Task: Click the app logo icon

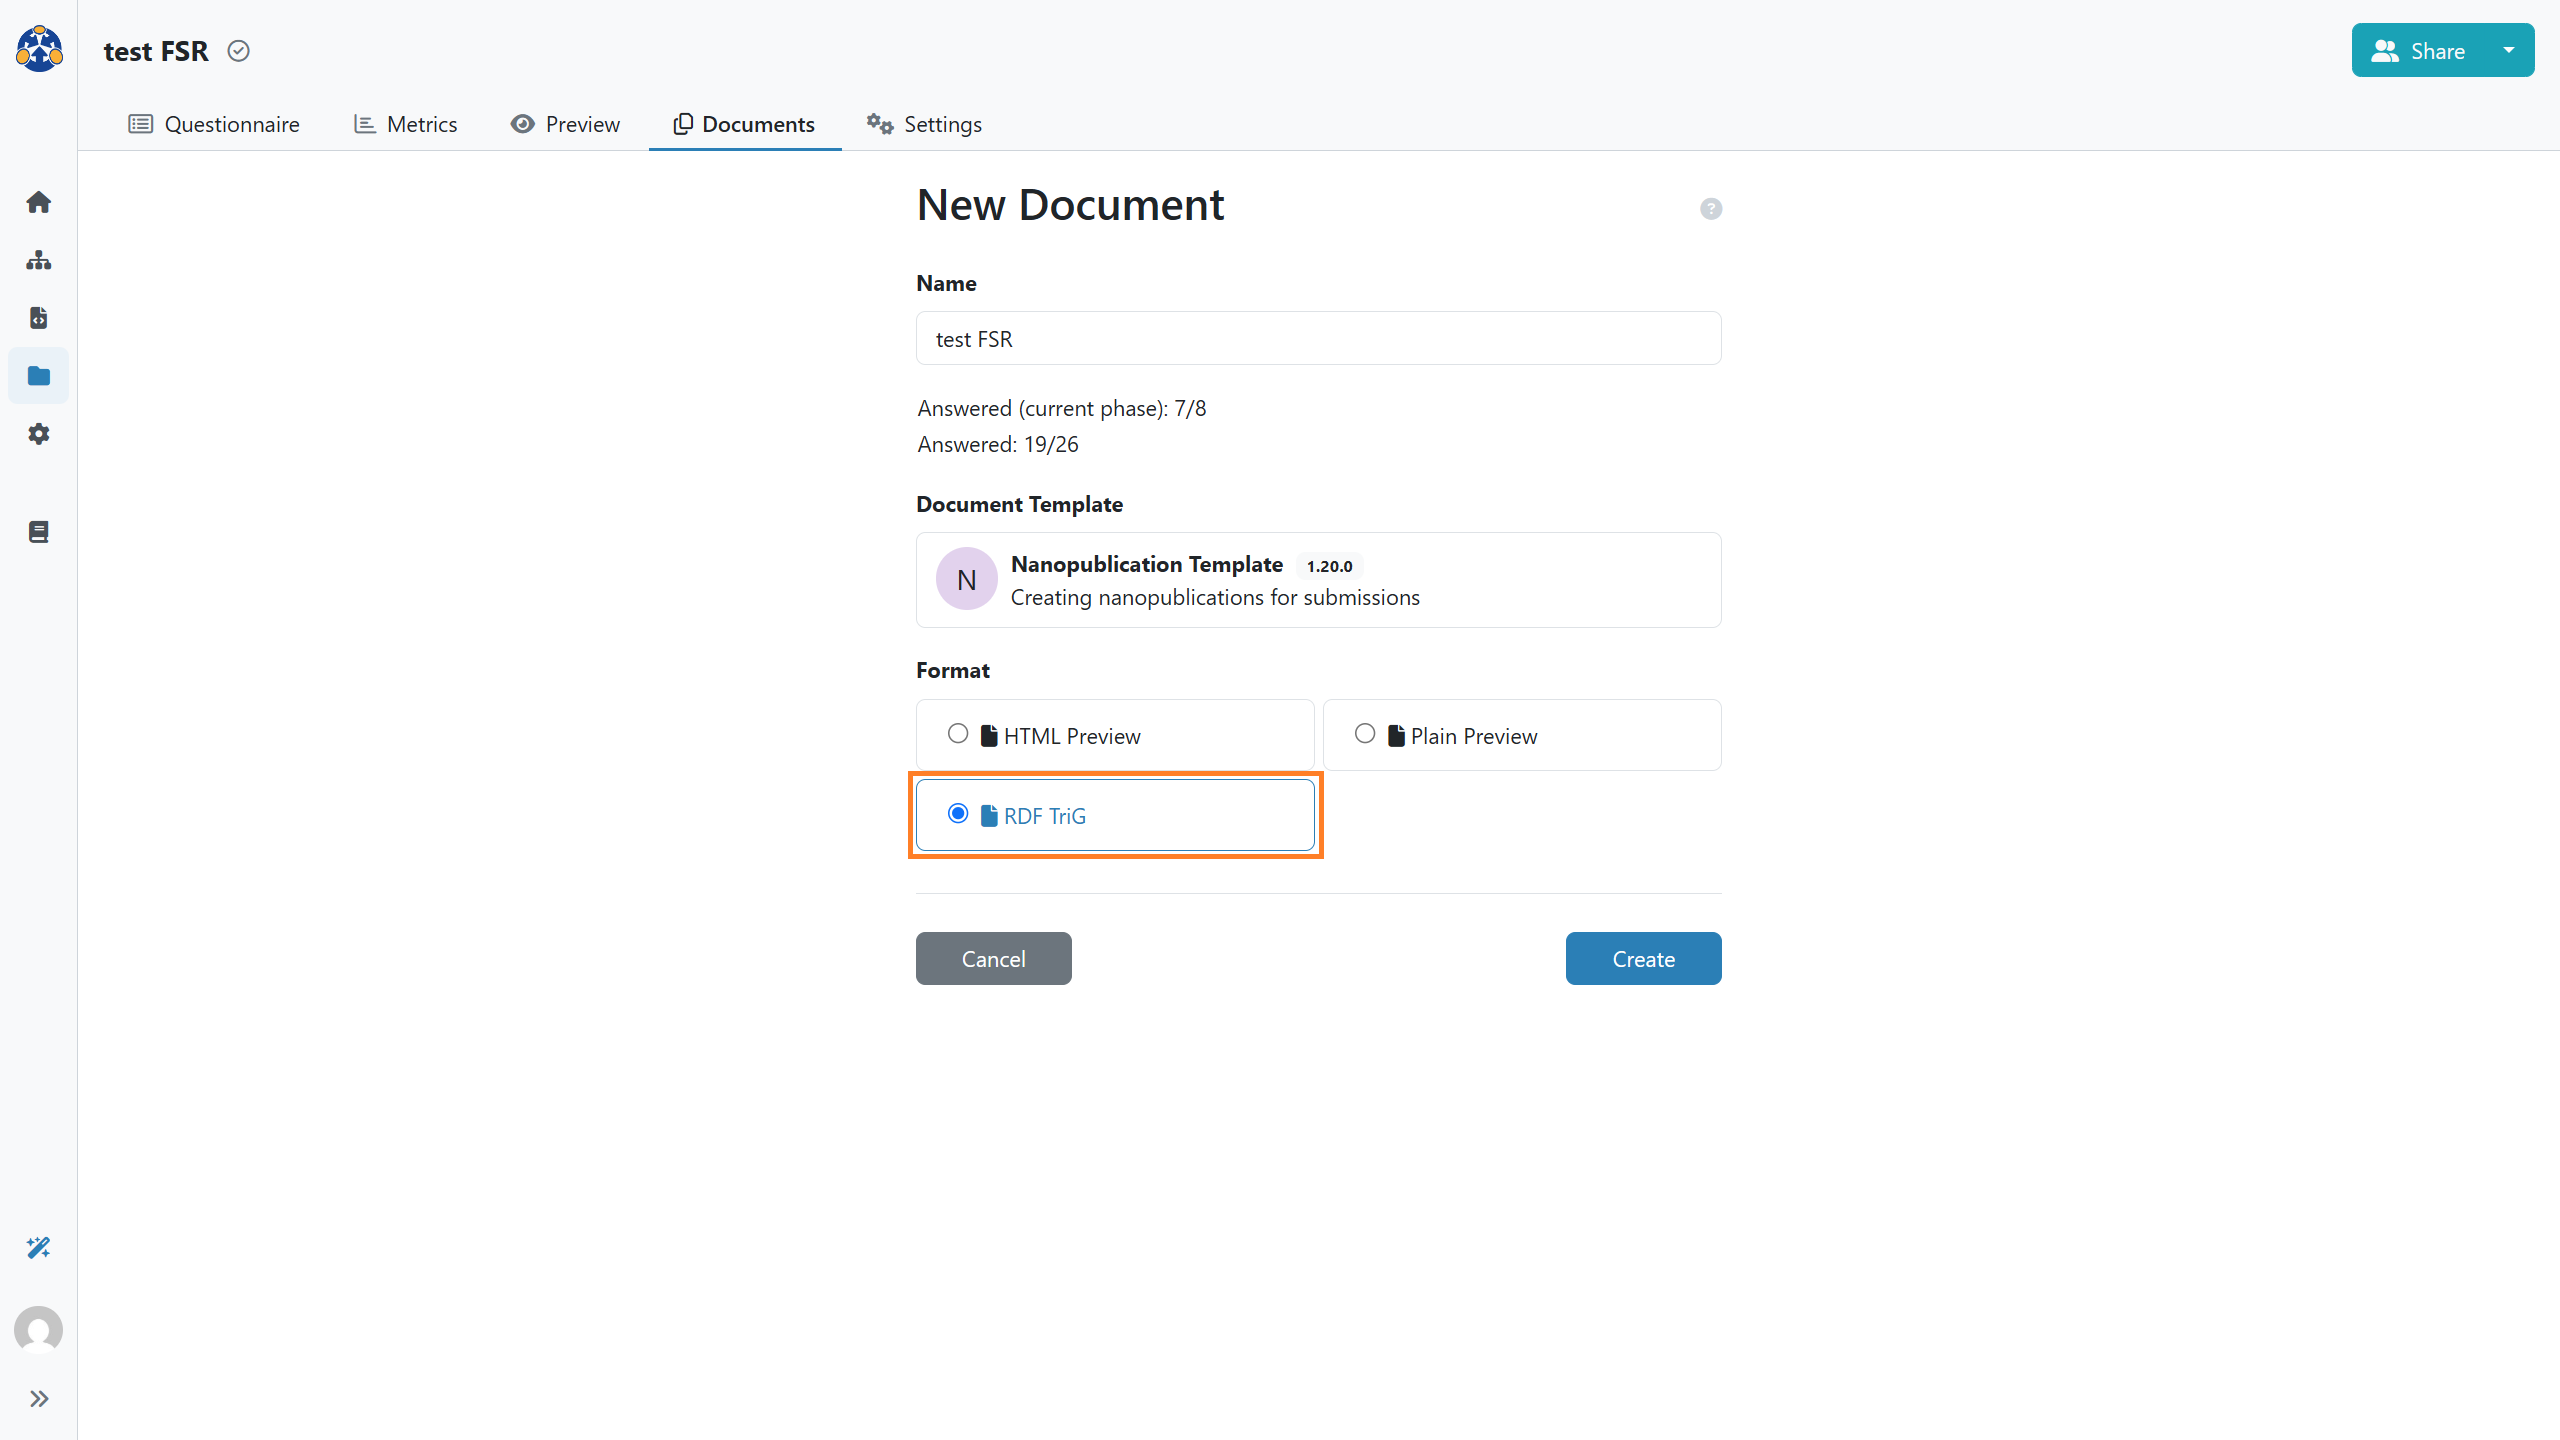Action: click(39, 49)
